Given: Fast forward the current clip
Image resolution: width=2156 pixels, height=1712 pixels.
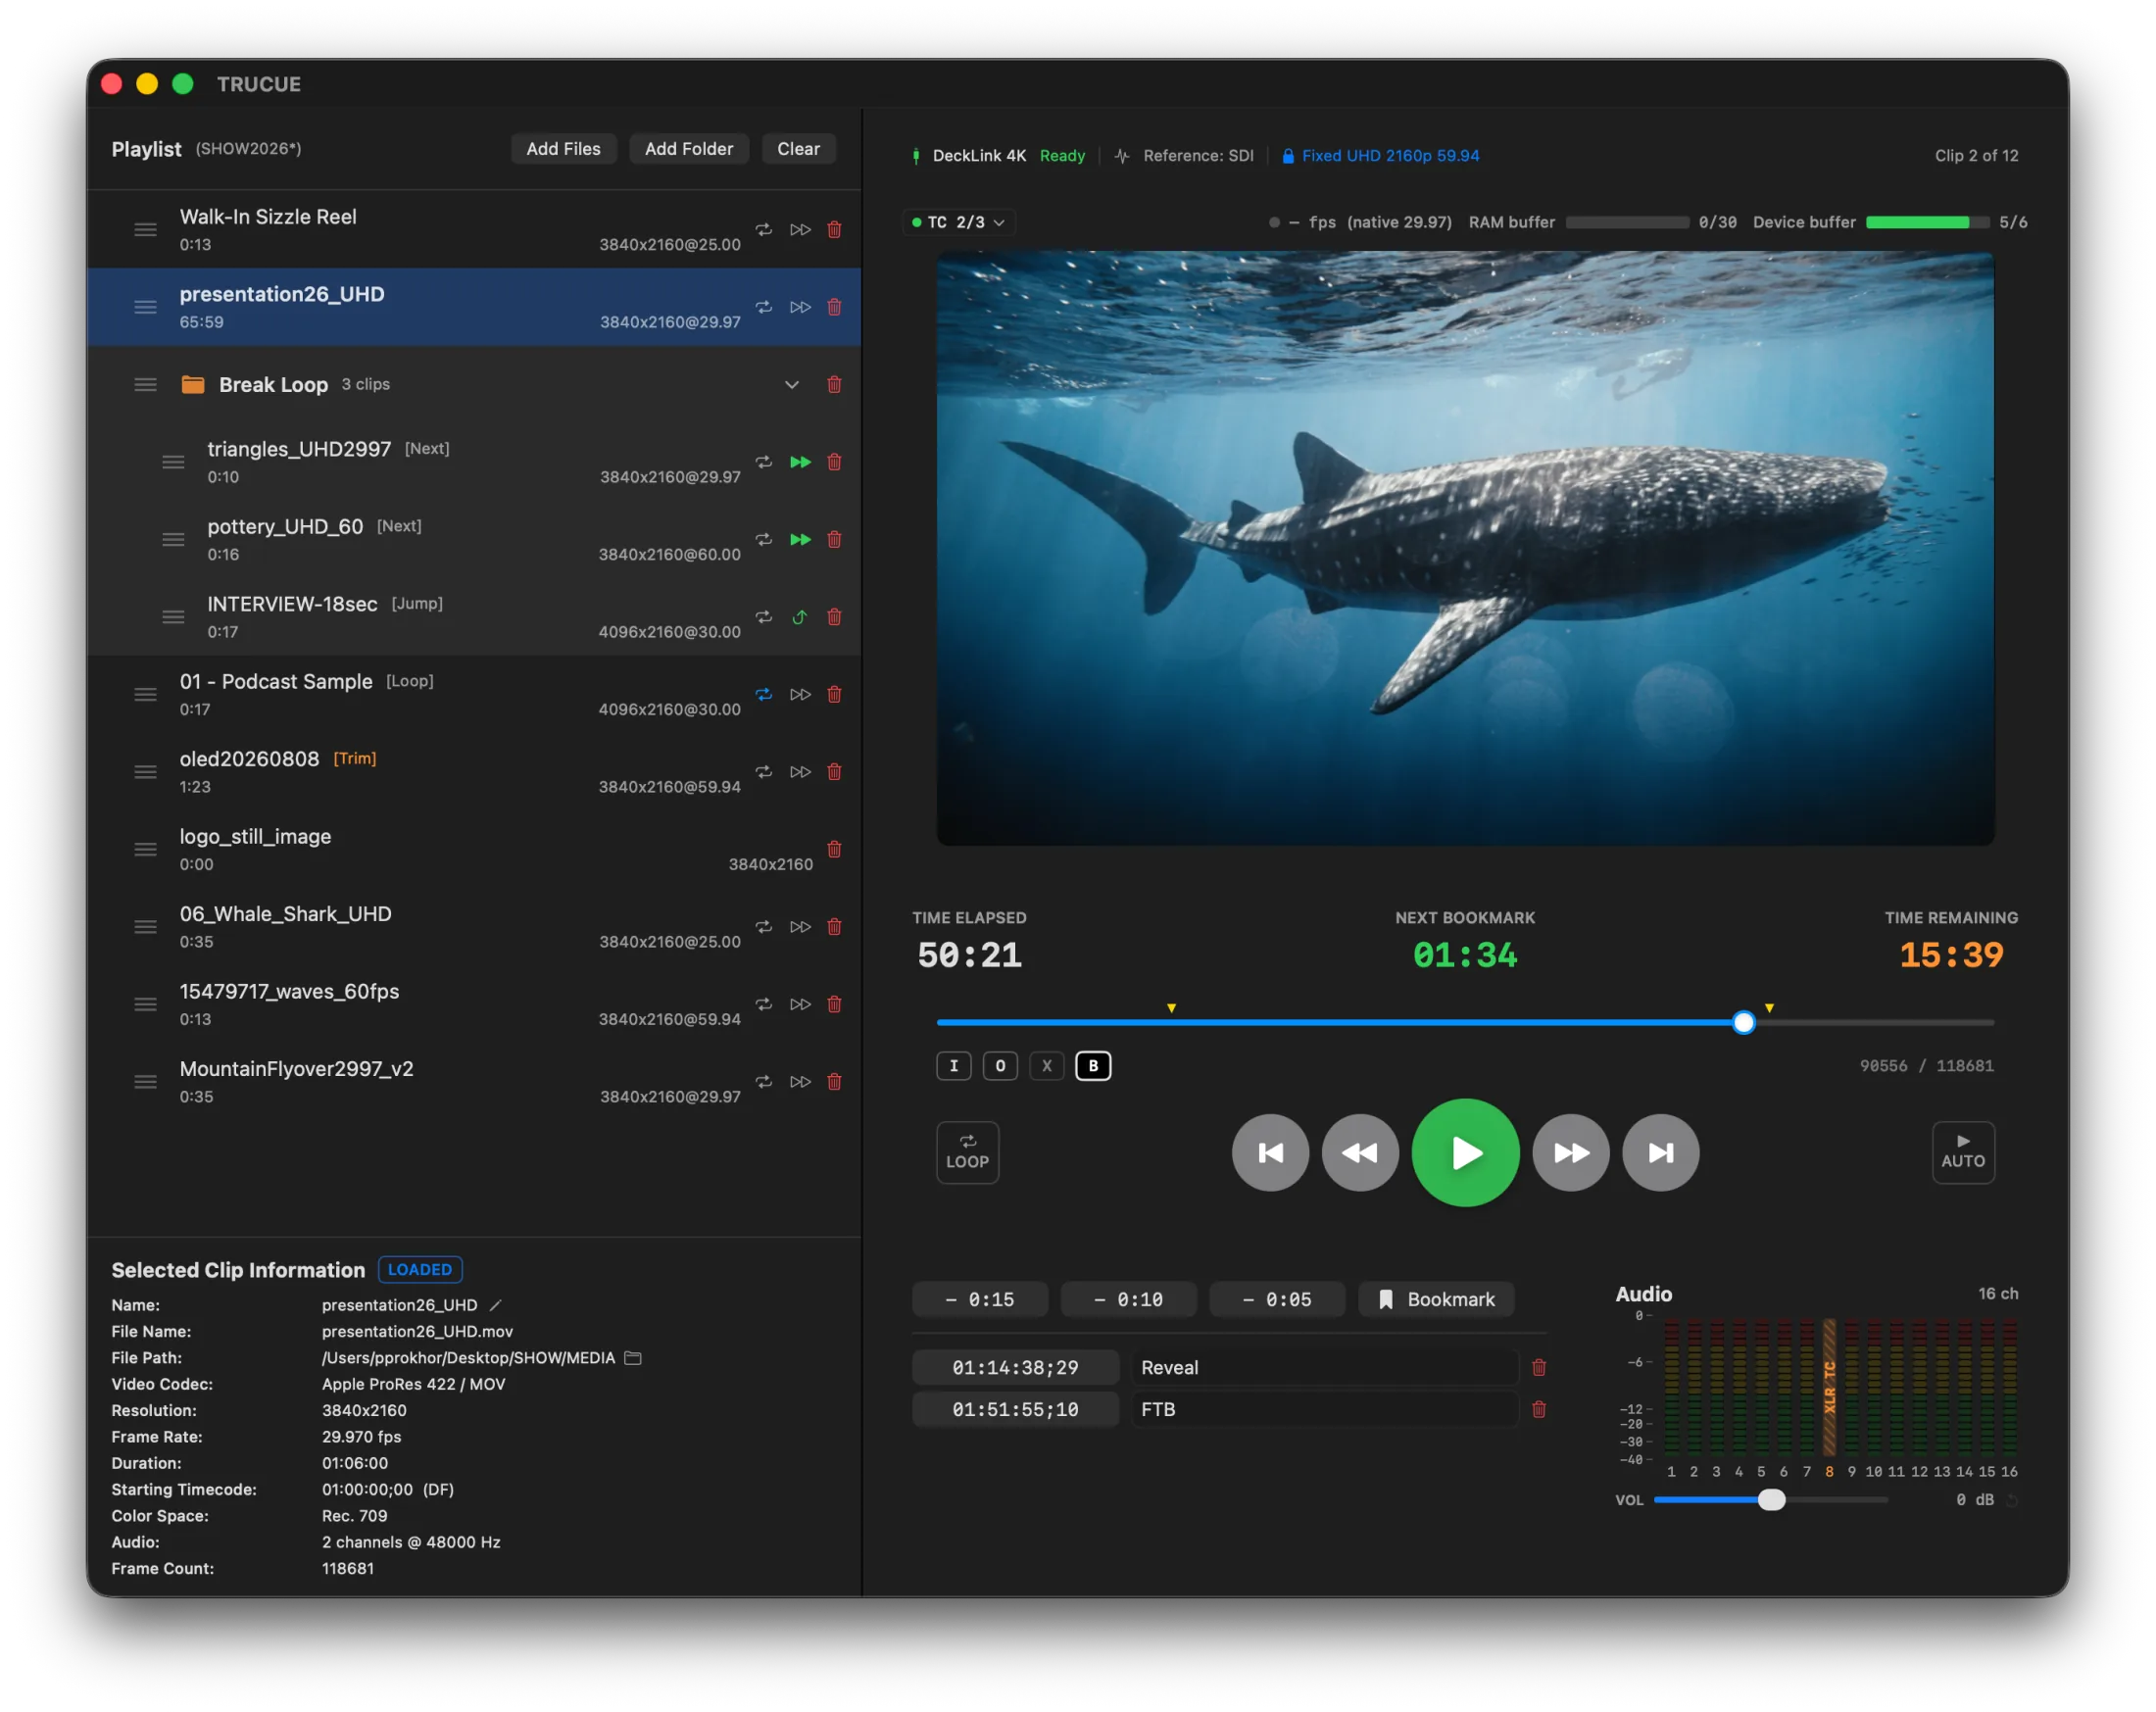Looking at the screenshot, I should [x=1571, y=1153].
